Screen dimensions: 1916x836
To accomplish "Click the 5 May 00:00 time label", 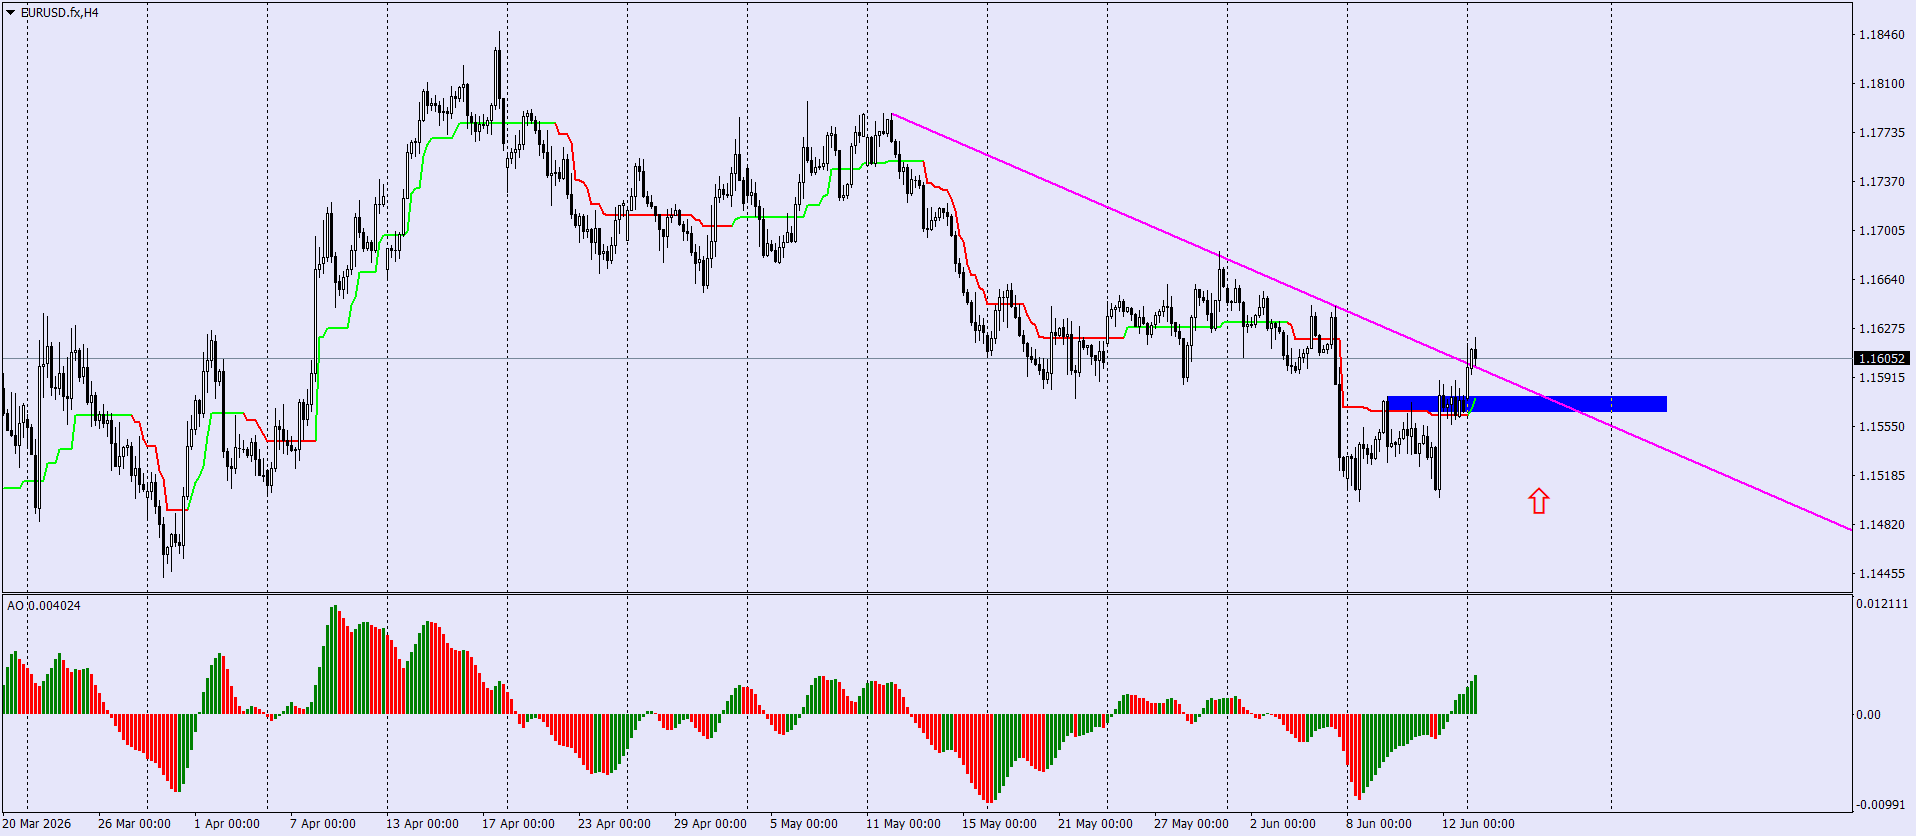I will 804,824.
